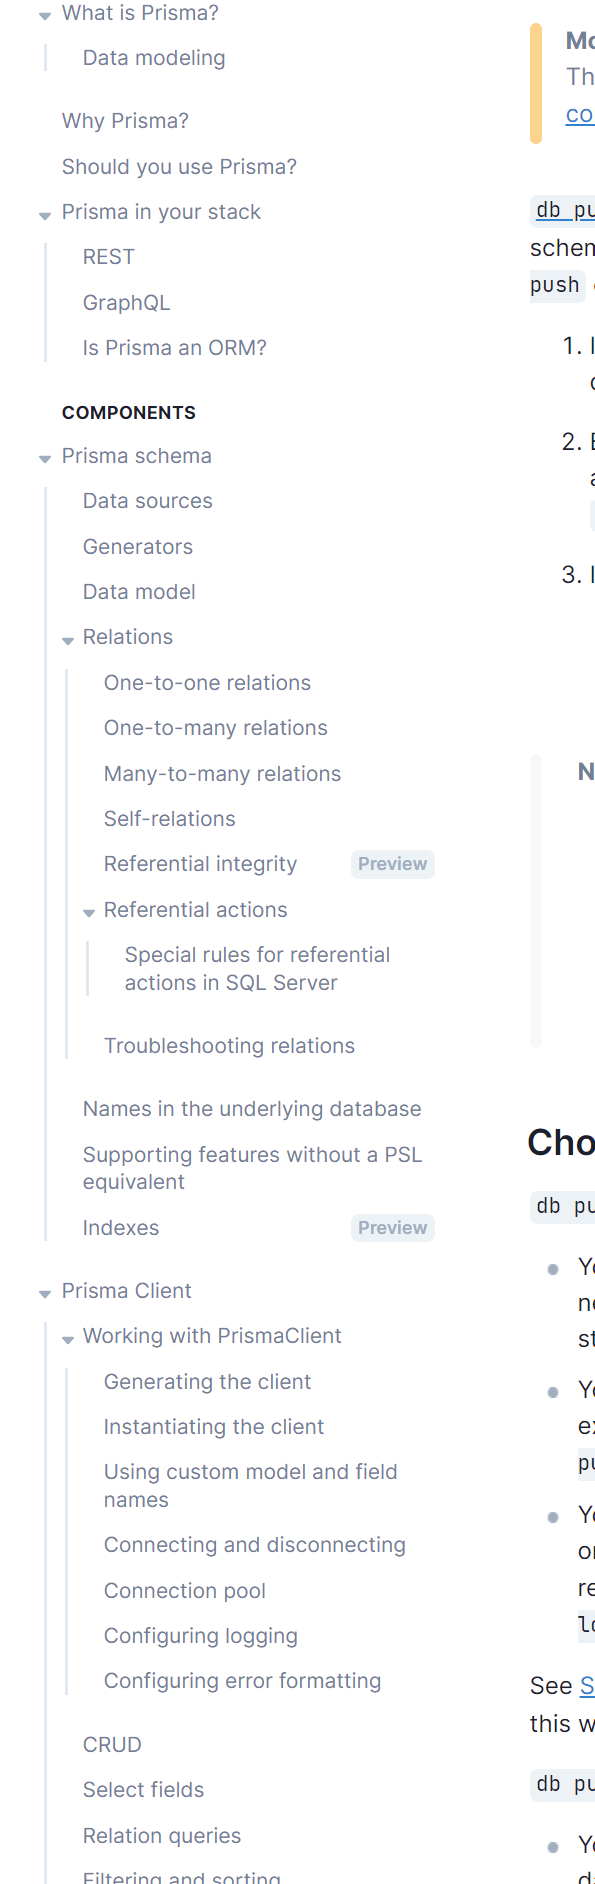Viewport: 595px width, 1884px height.
Task: Open the Self-relations page
Action: pos(169,818)
